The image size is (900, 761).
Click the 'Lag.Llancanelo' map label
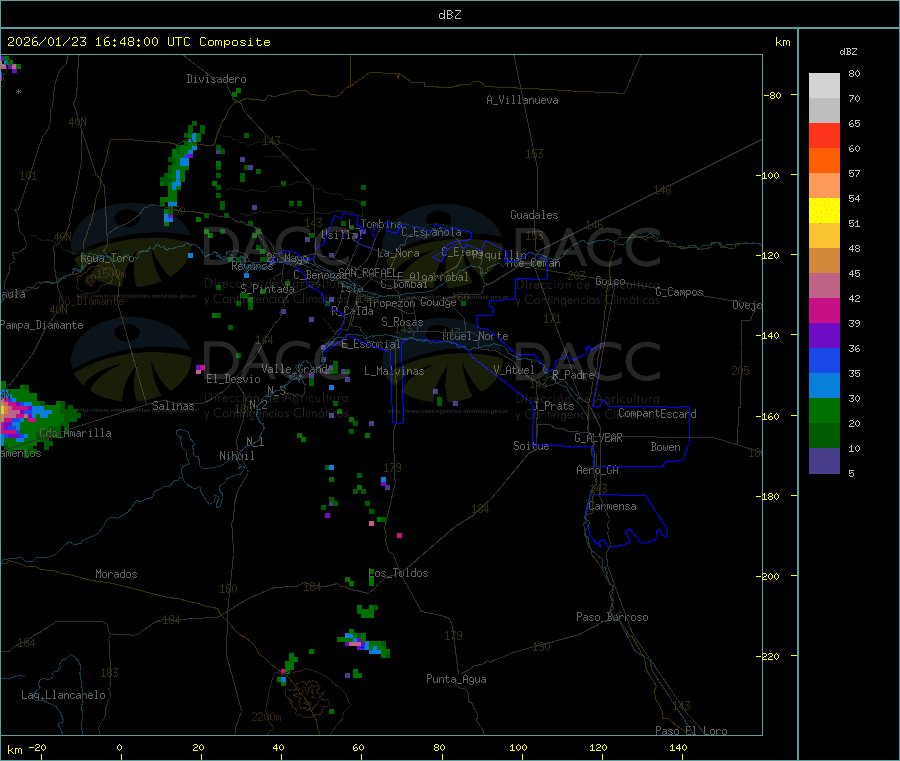64,695
